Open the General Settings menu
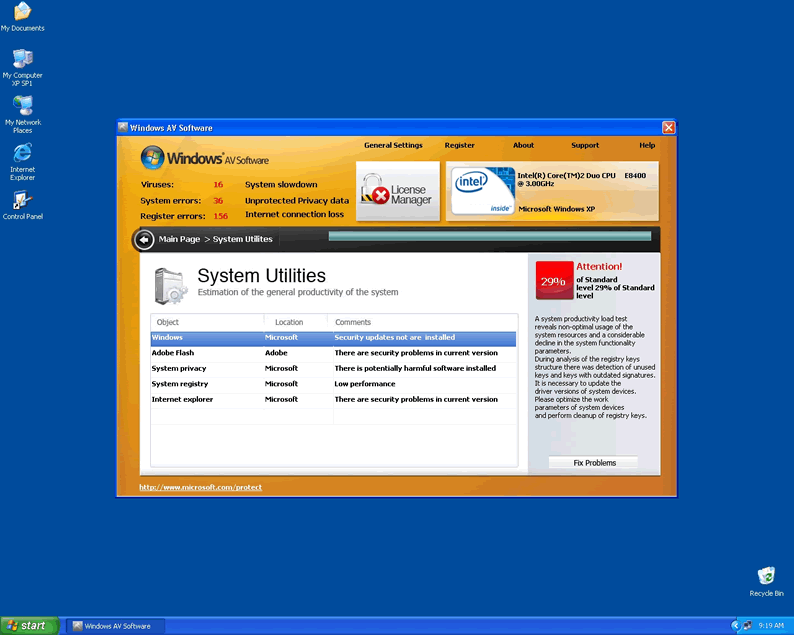The image size is (794, 635). 393,145
